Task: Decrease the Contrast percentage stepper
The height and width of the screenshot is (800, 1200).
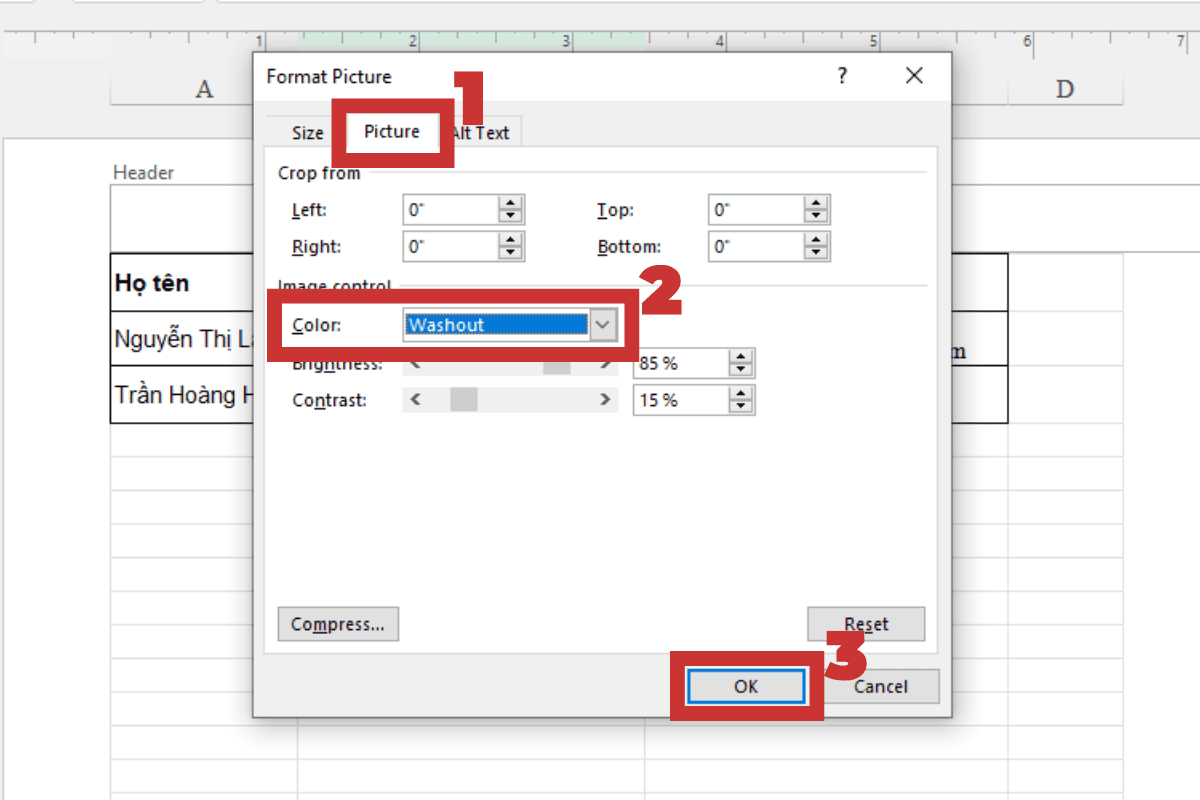Action: point(739,406)
